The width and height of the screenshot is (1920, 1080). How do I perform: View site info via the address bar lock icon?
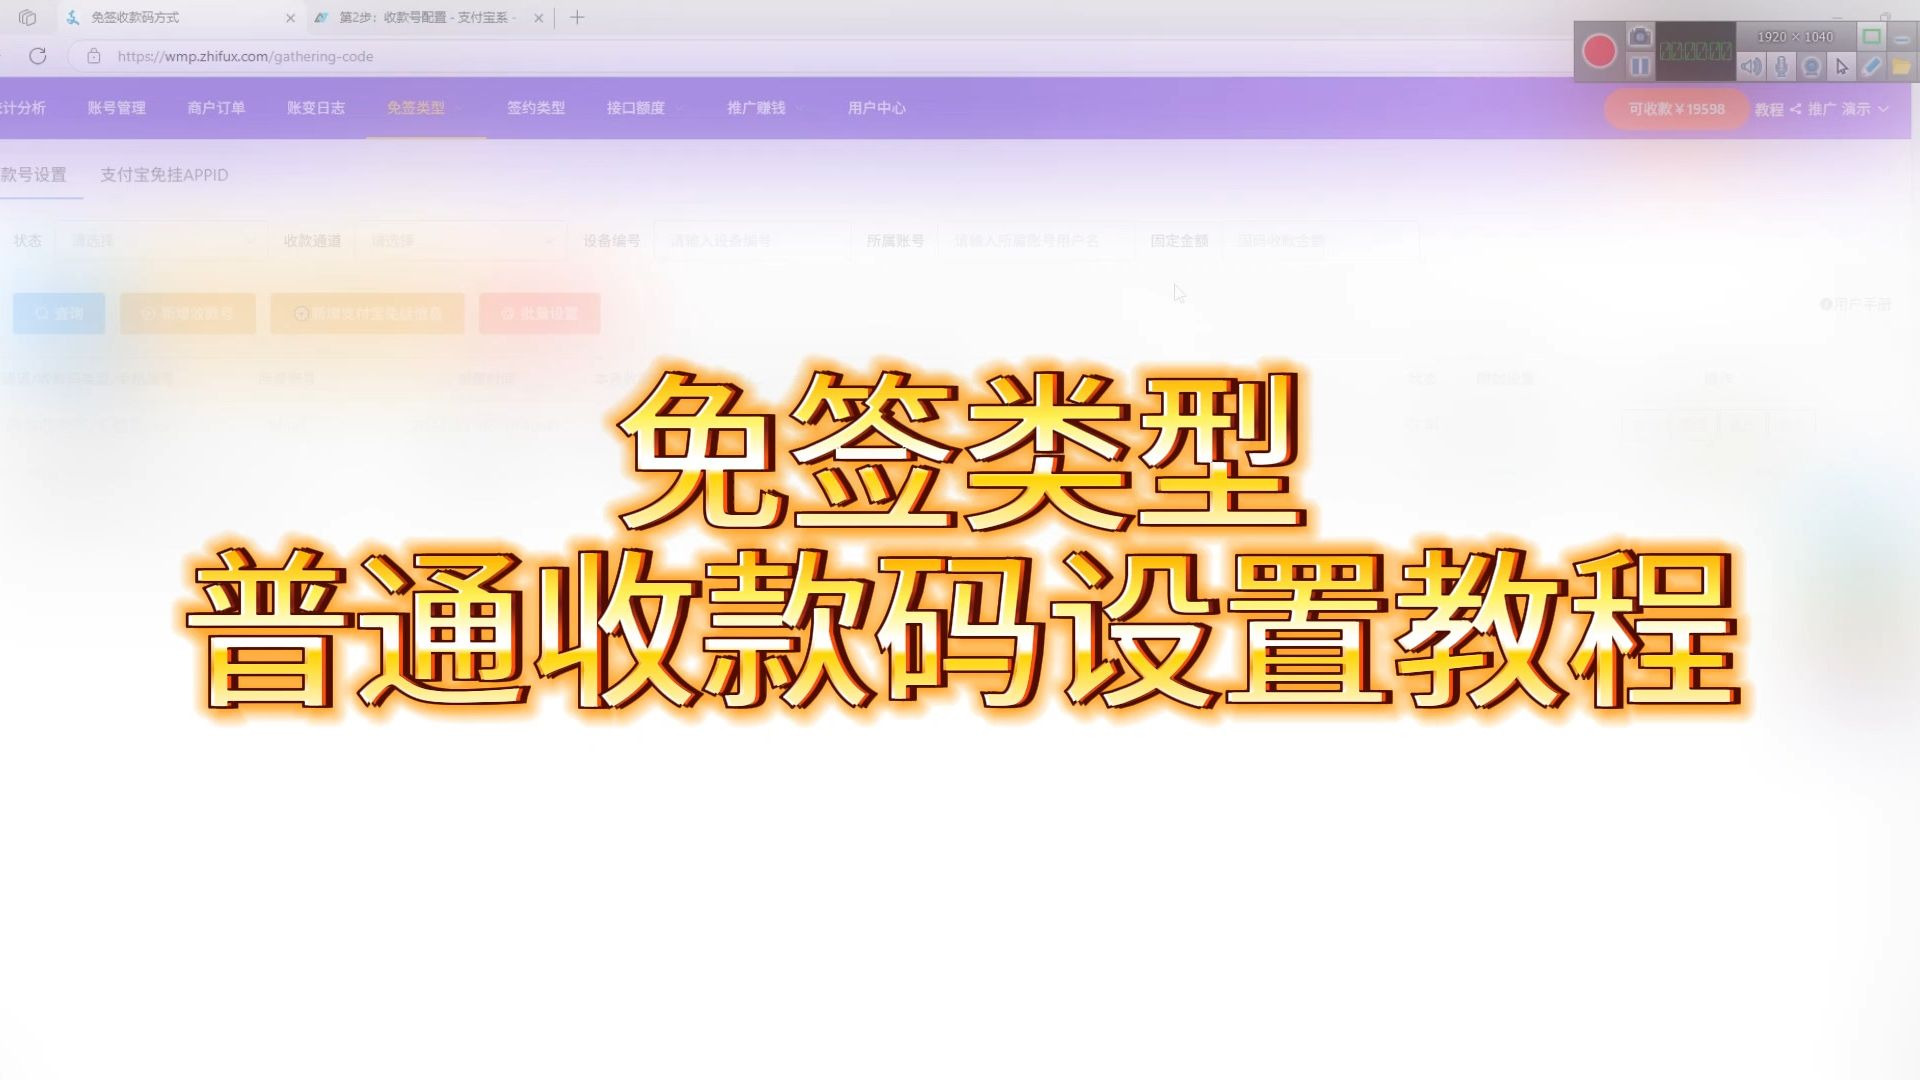coord(94,56)
